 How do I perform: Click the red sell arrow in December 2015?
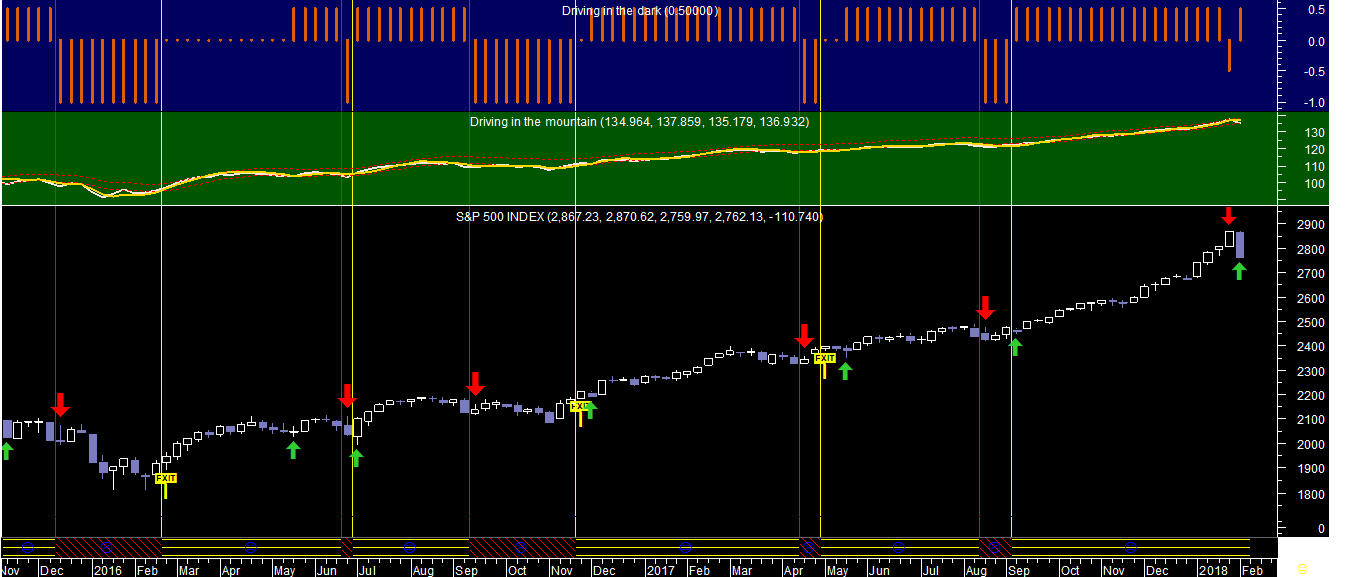pos(61,405)
